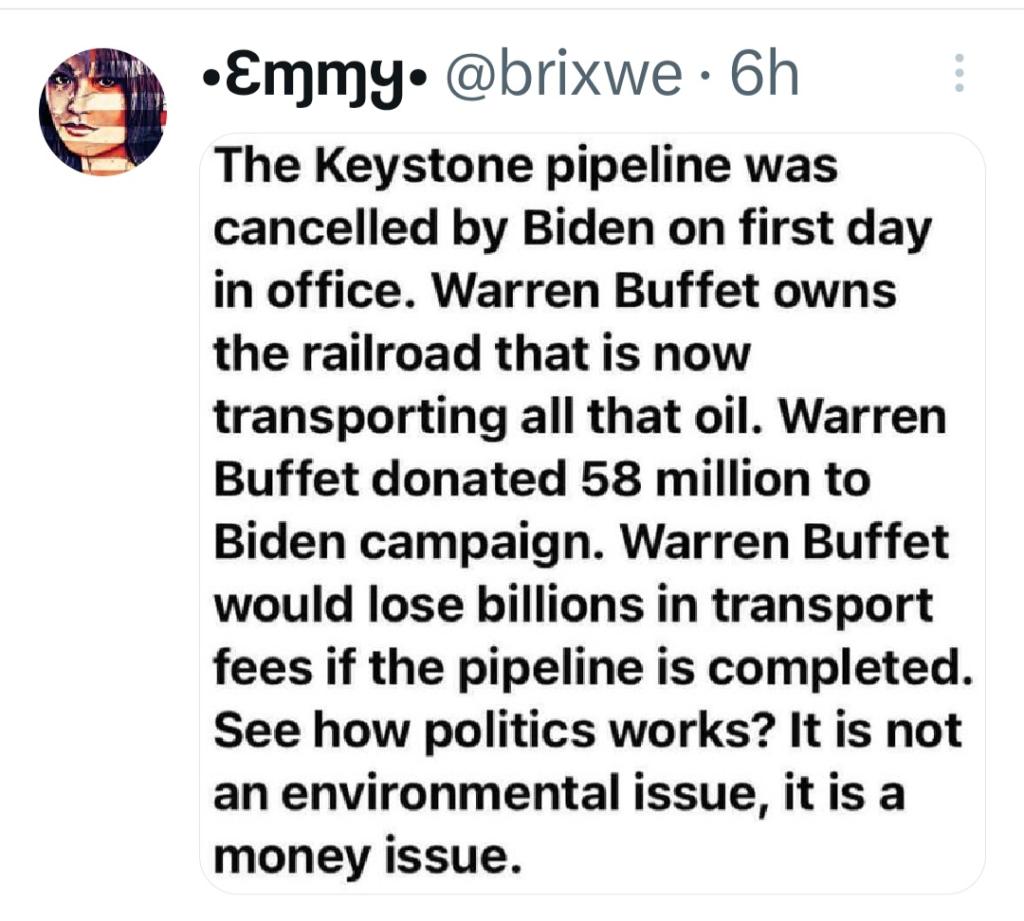Open the three-dot more options menu
This screenshot has width=1024, height=921.
pyautogui.click(x=958, y=74)
